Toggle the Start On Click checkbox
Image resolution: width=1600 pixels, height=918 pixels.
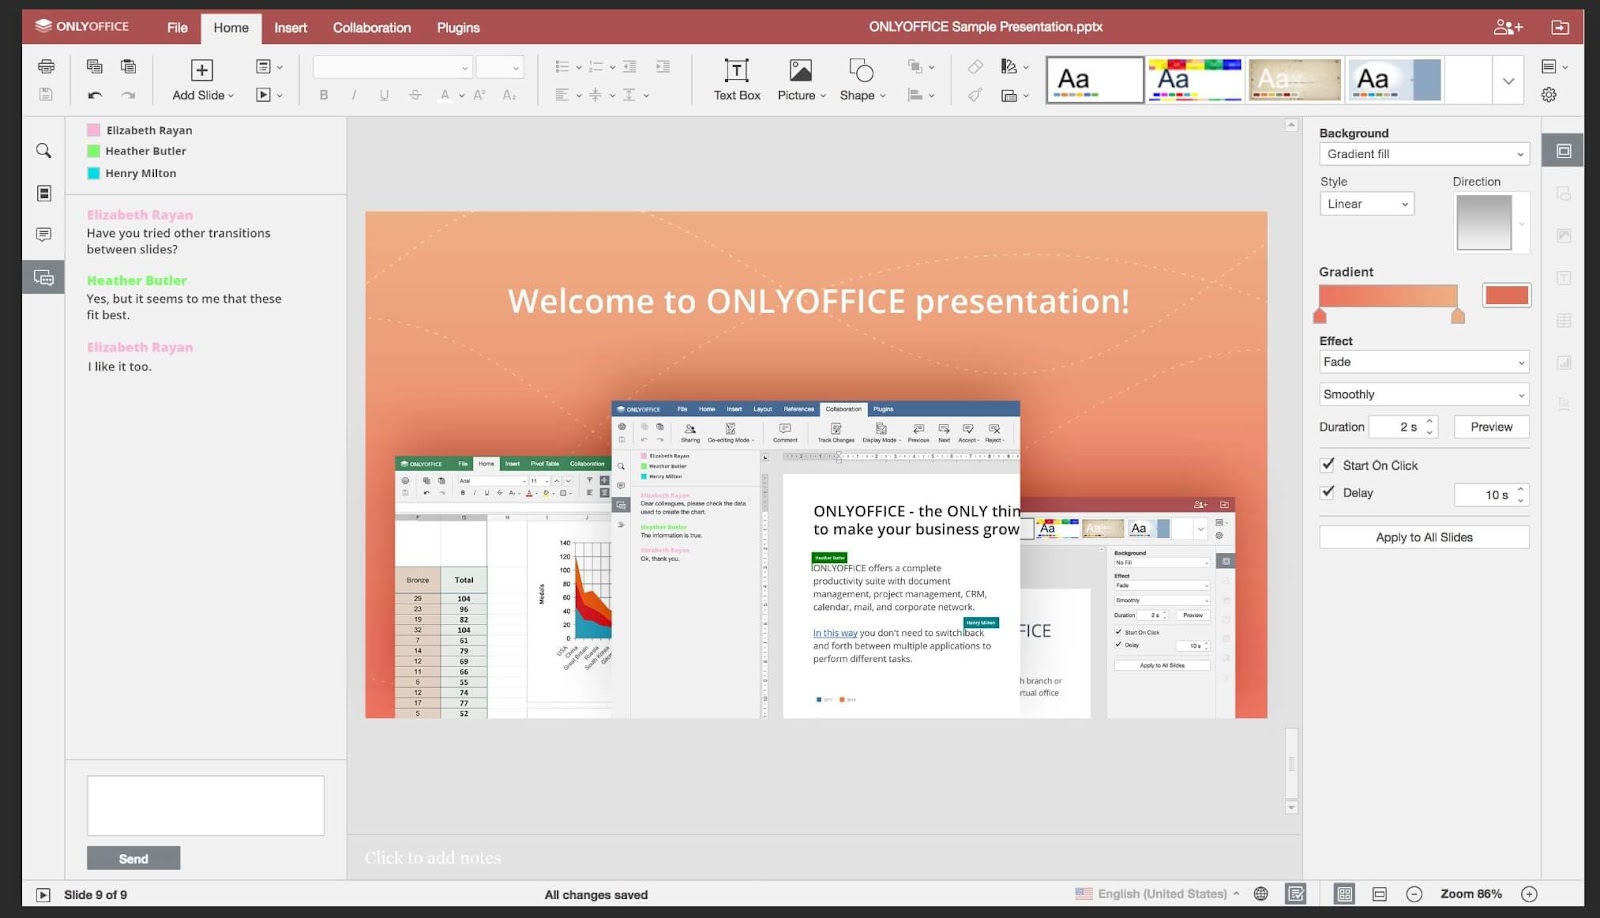point(1327,465)
